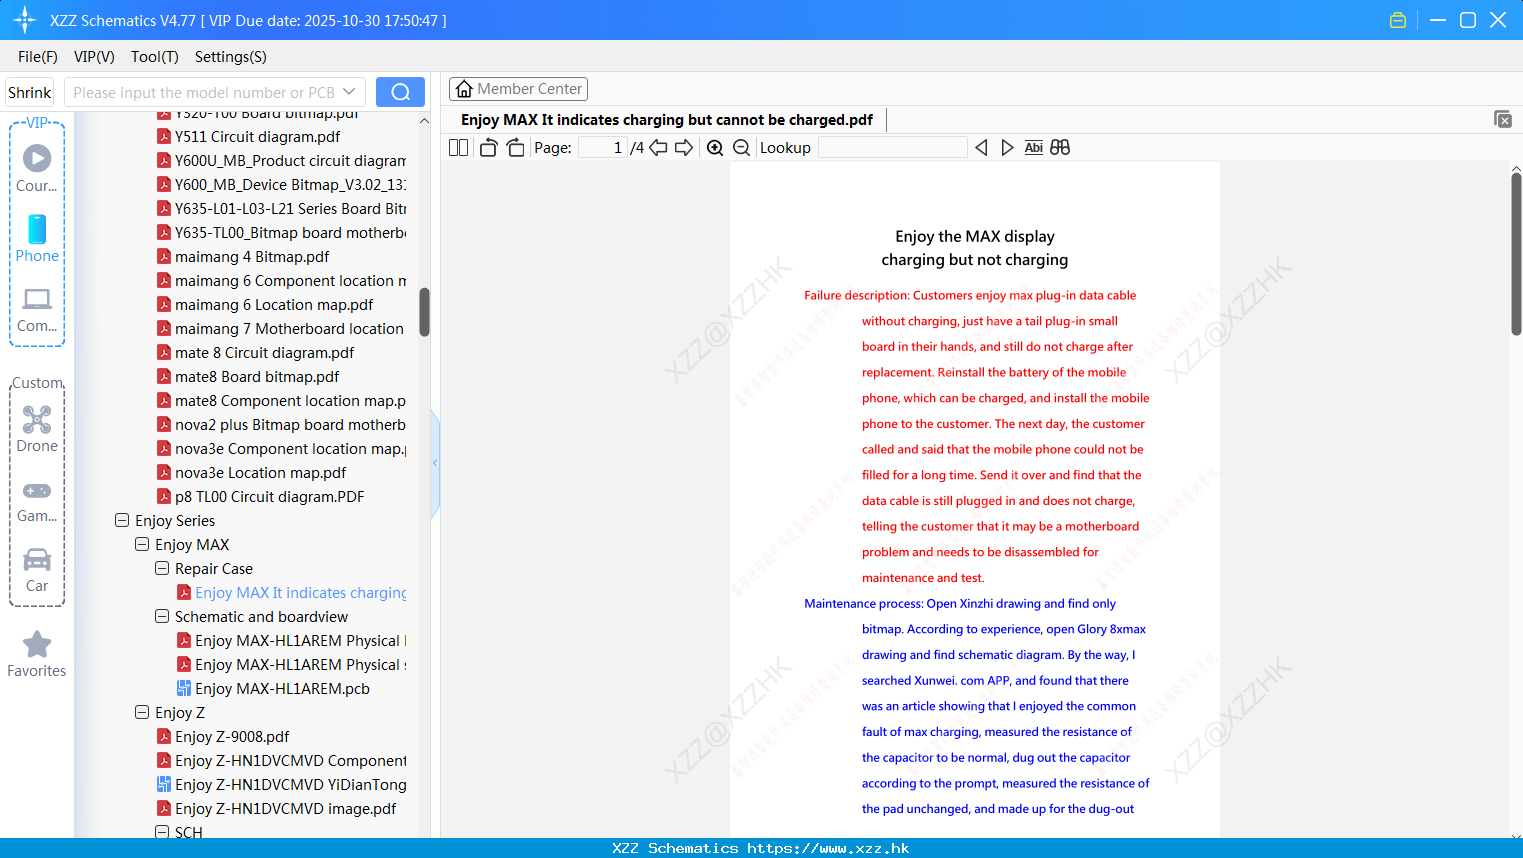Click the file tree vertical scrollbar

coord(424,312)
